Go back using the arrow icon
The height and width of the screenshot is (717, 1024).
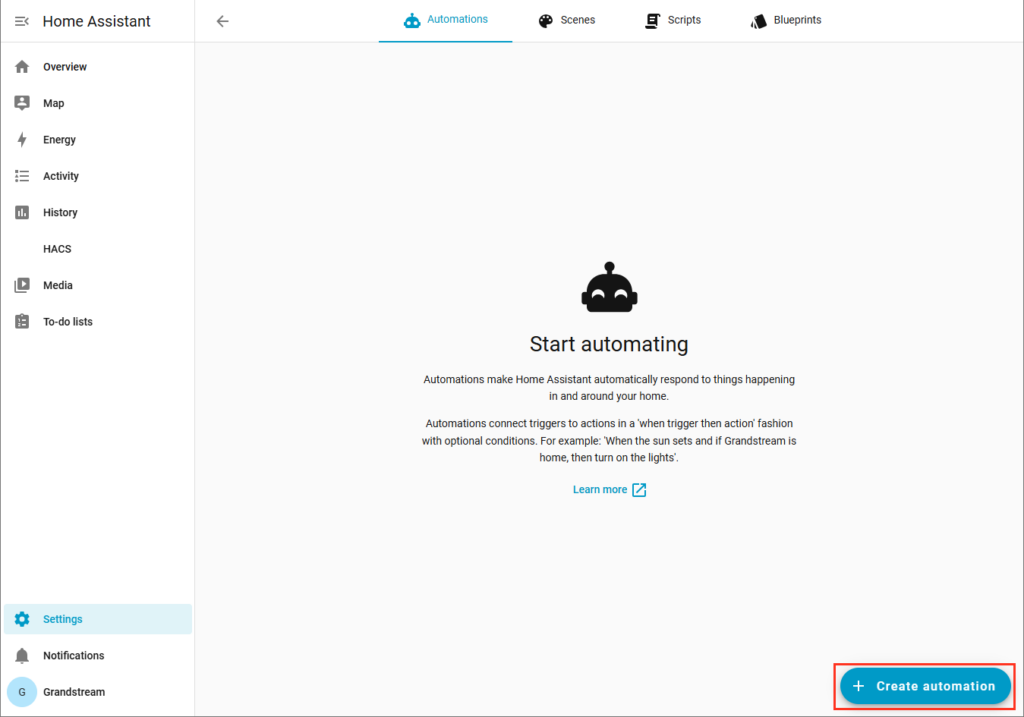[x=223, y=22]
